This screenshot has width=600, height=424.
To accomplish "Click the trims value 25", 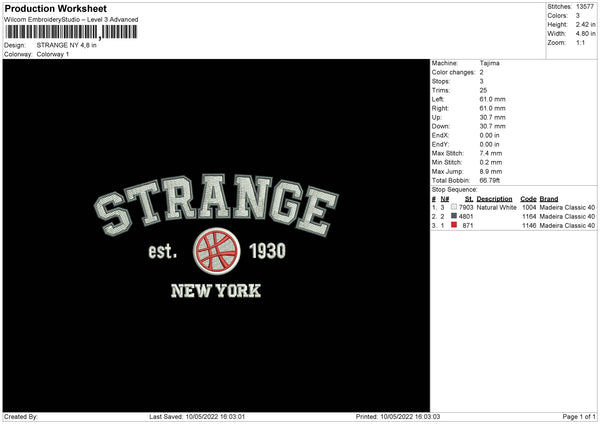I will (483, 90).
